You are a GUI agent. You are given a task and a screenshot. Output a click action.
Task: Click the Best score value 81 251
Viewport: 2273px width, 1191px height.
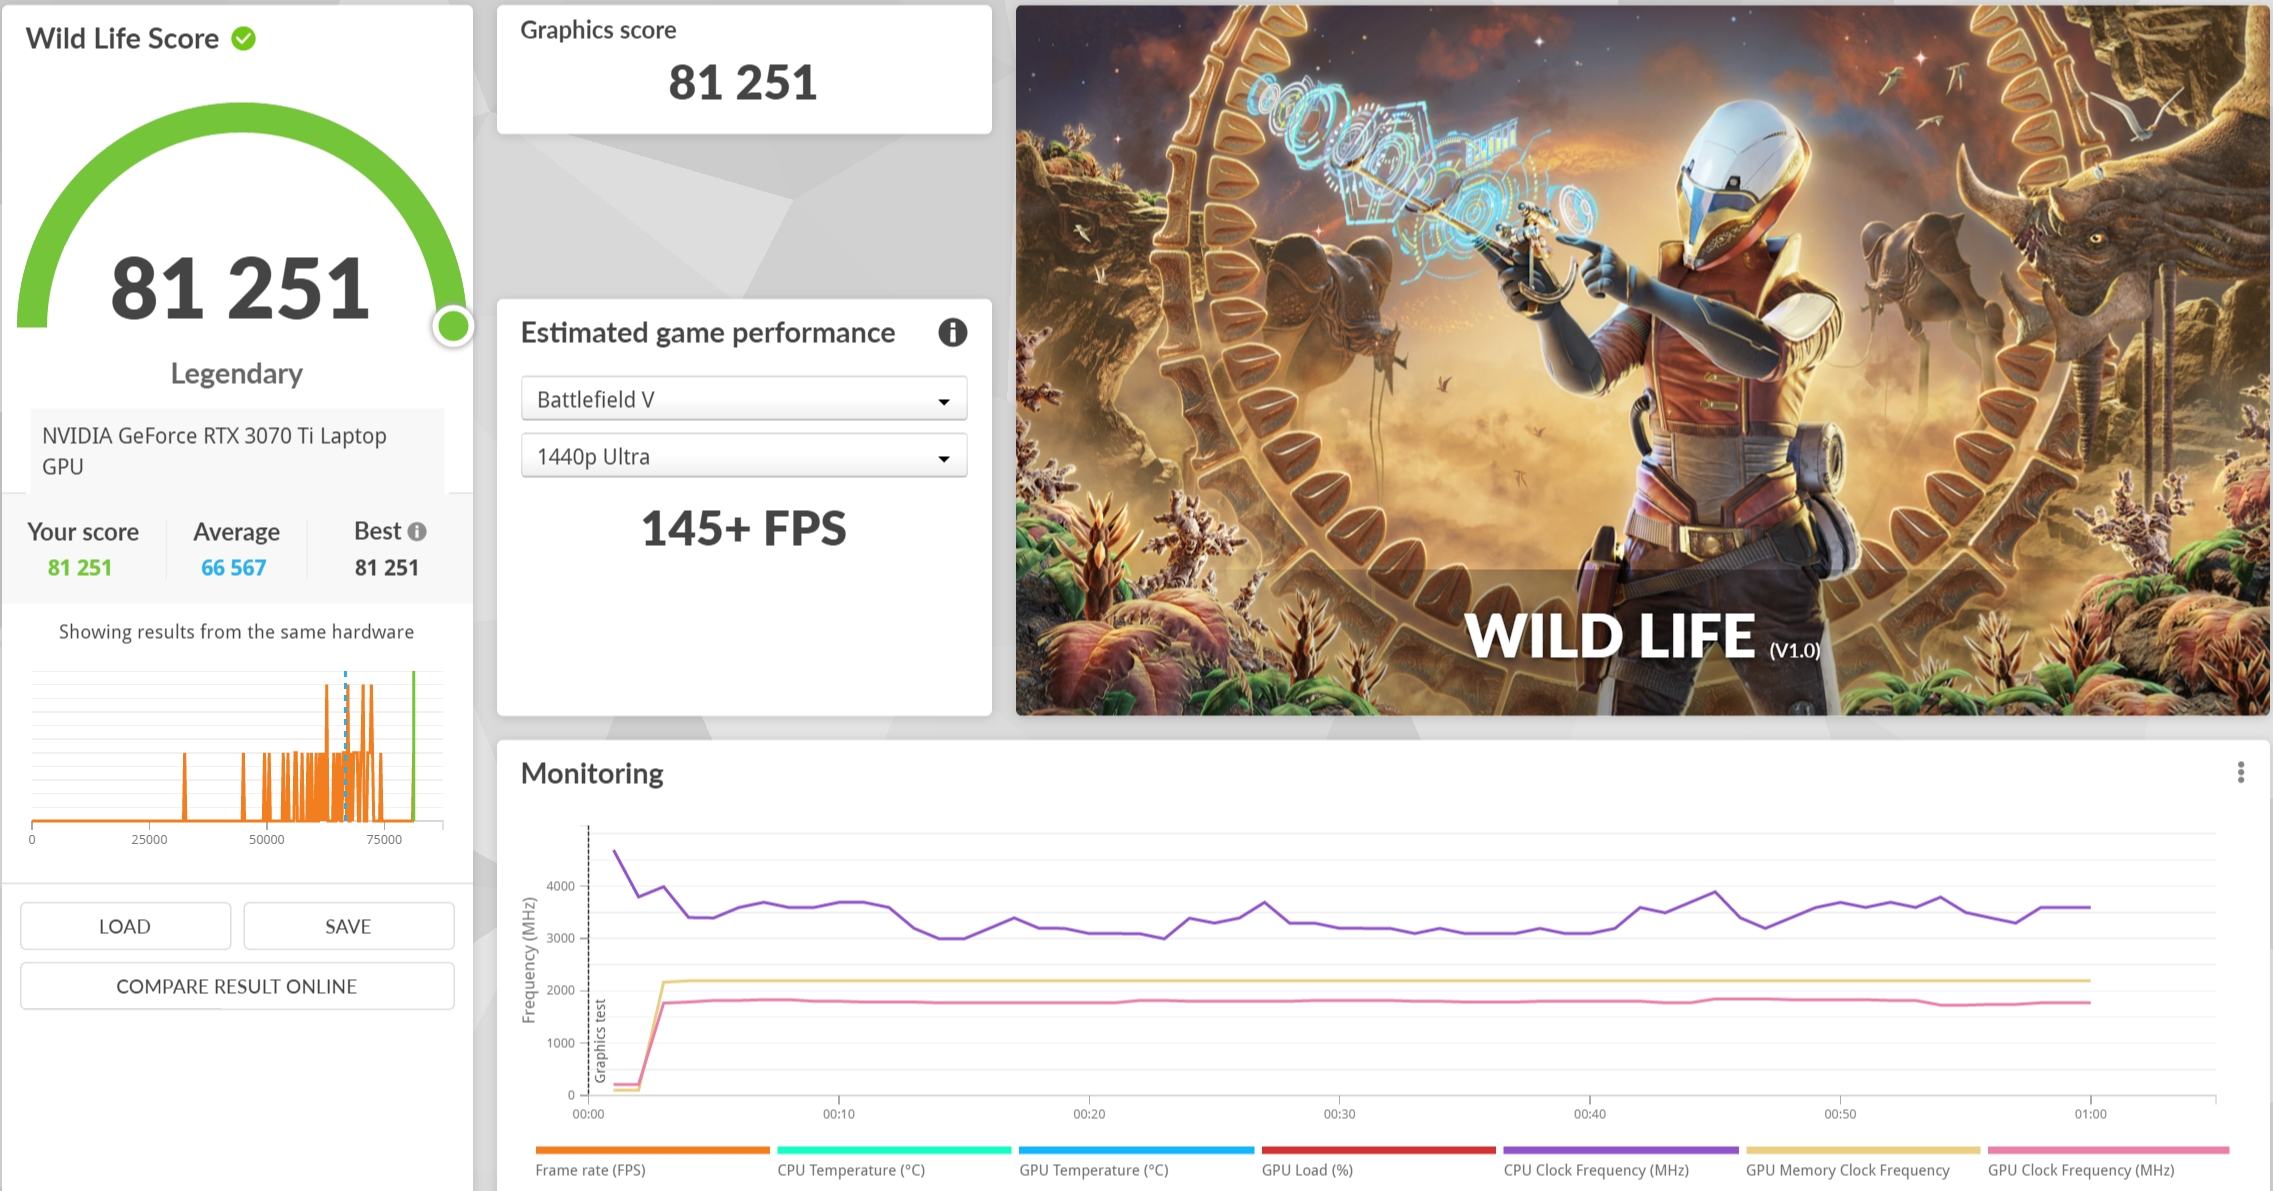[x=387, y=568]
